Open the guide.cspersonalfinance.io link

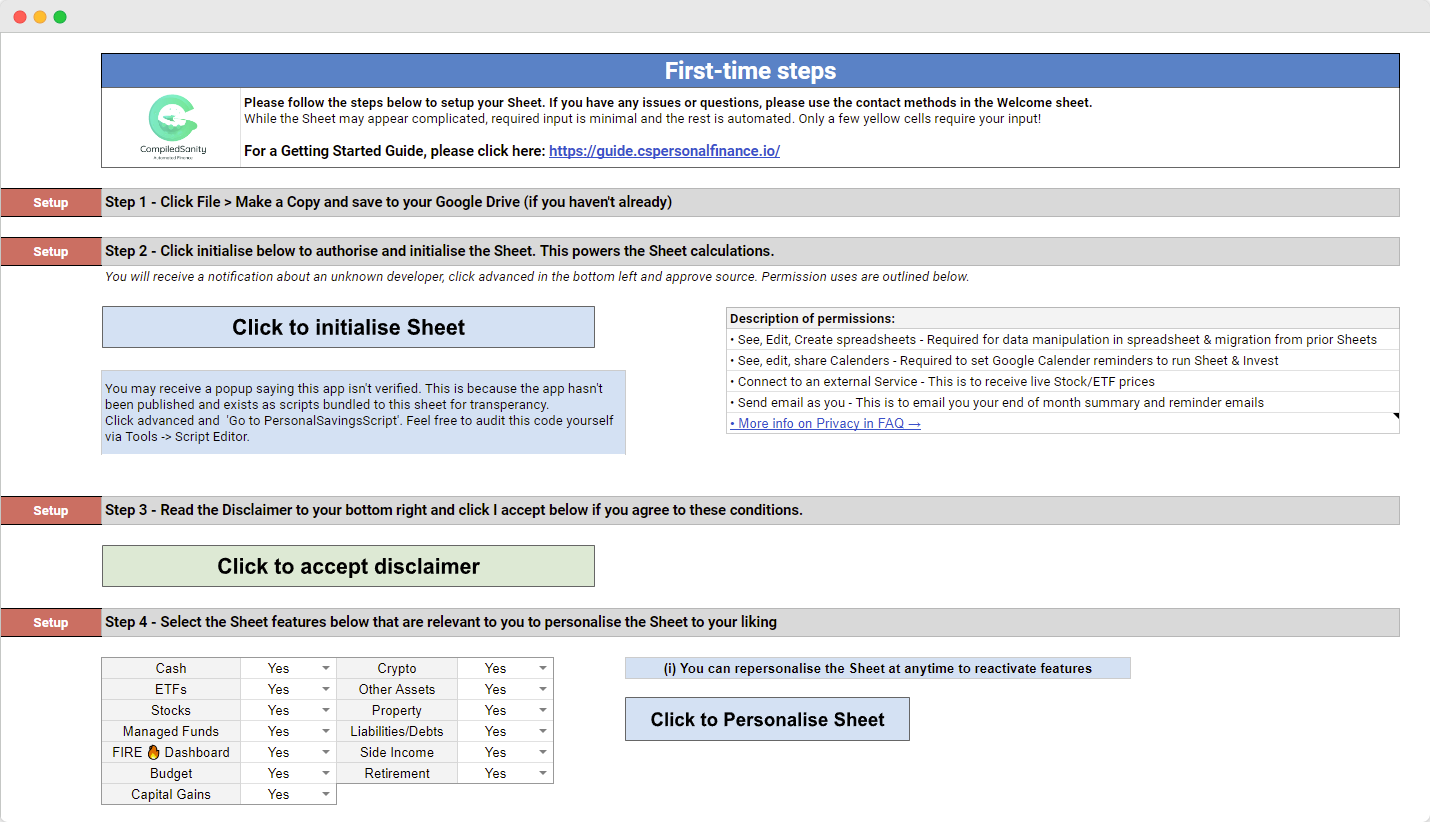[x=664, y=151]
